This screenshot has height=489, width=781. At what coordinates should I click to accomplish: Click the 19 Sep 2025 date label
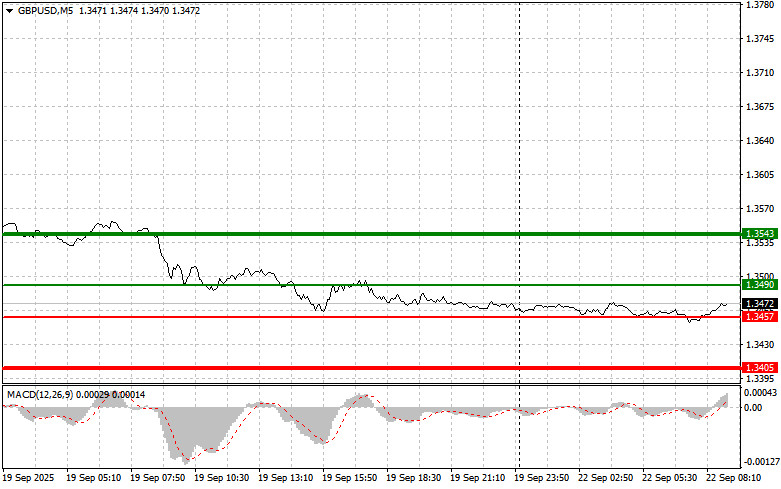click(32, 479)
